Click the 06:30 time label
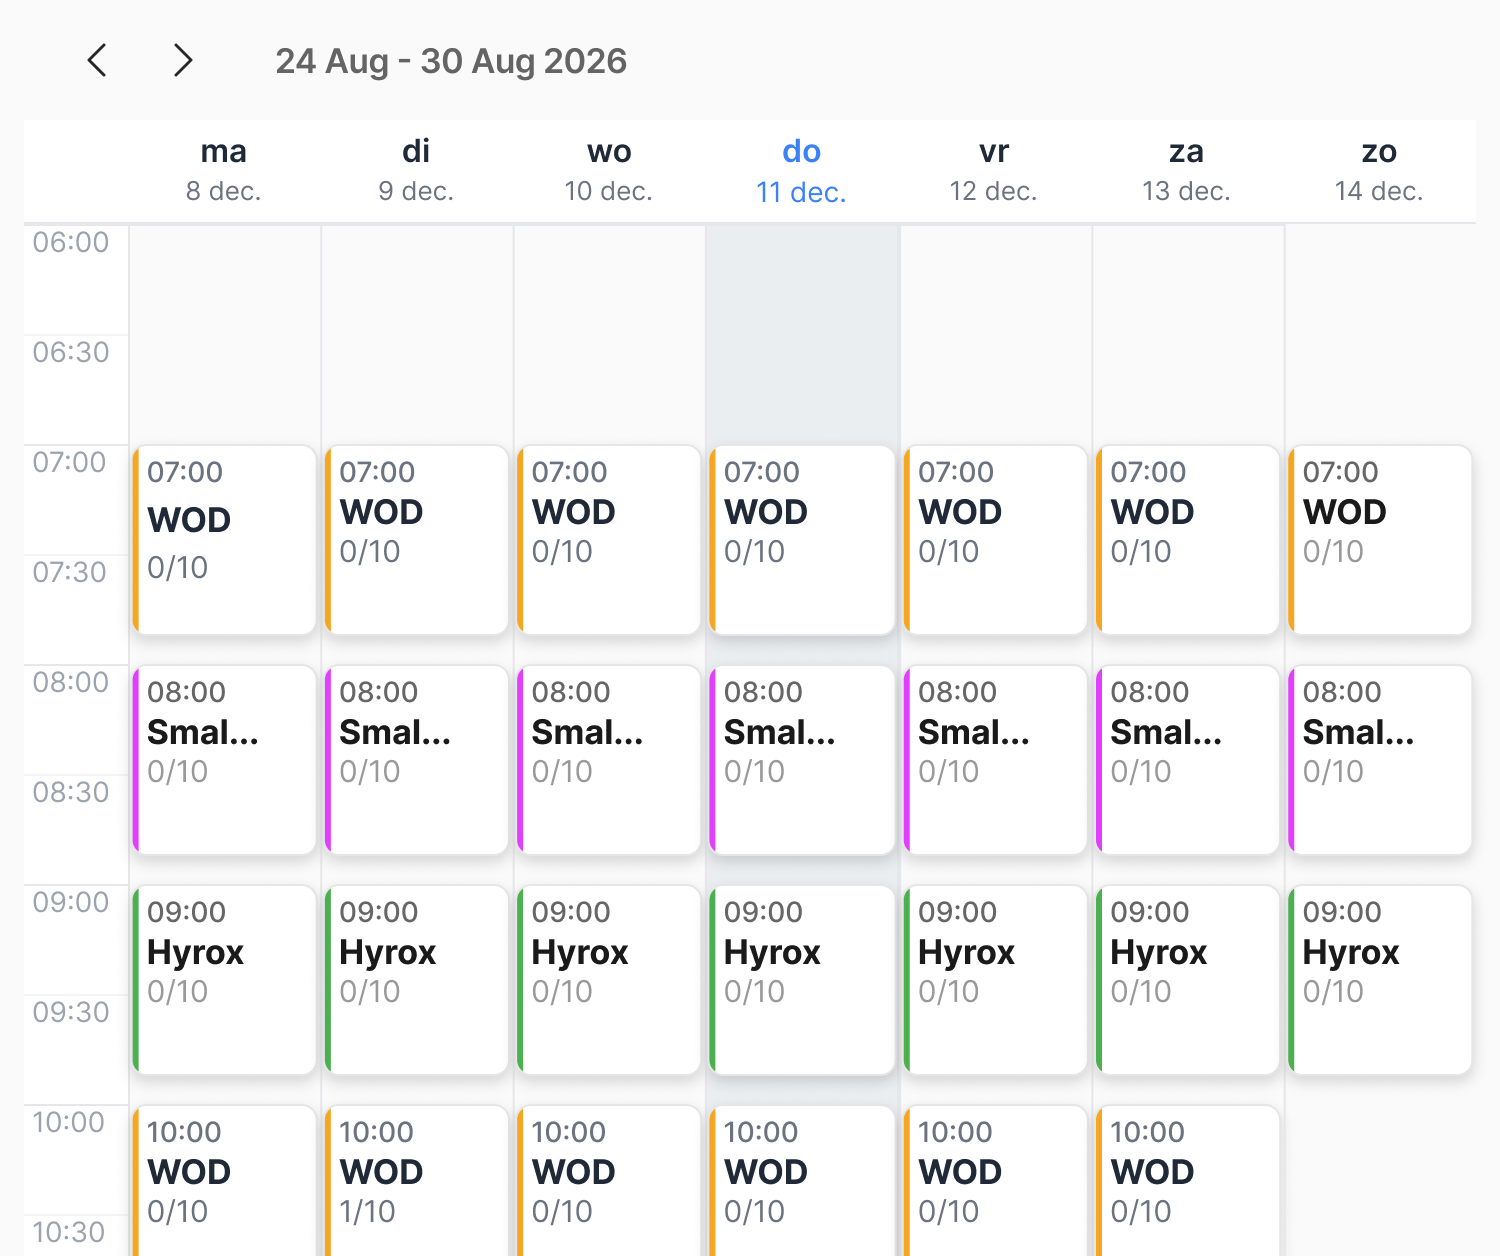1500x1256 pixels. coord(70,352)
